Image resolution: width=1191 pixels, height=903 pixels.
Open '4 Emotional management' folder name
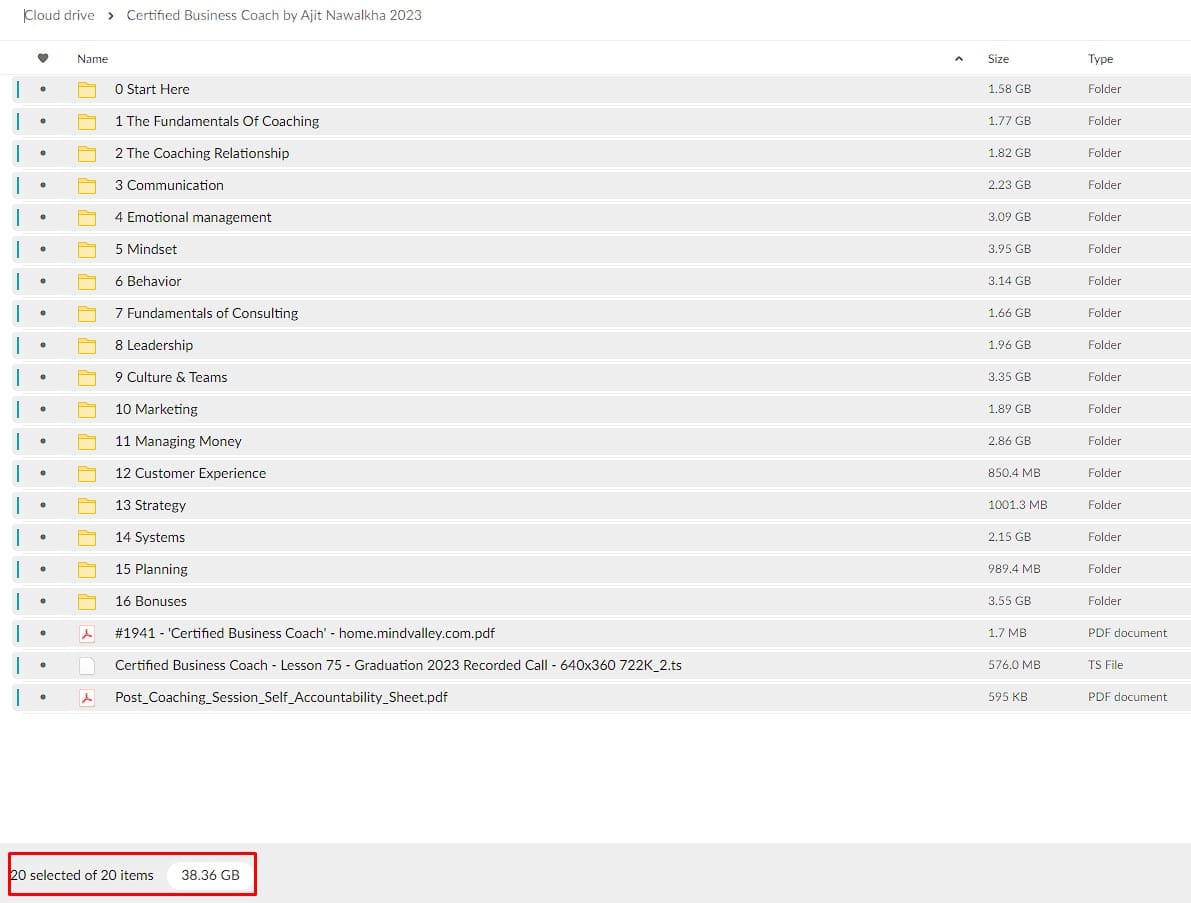click(x=193, y=217)
